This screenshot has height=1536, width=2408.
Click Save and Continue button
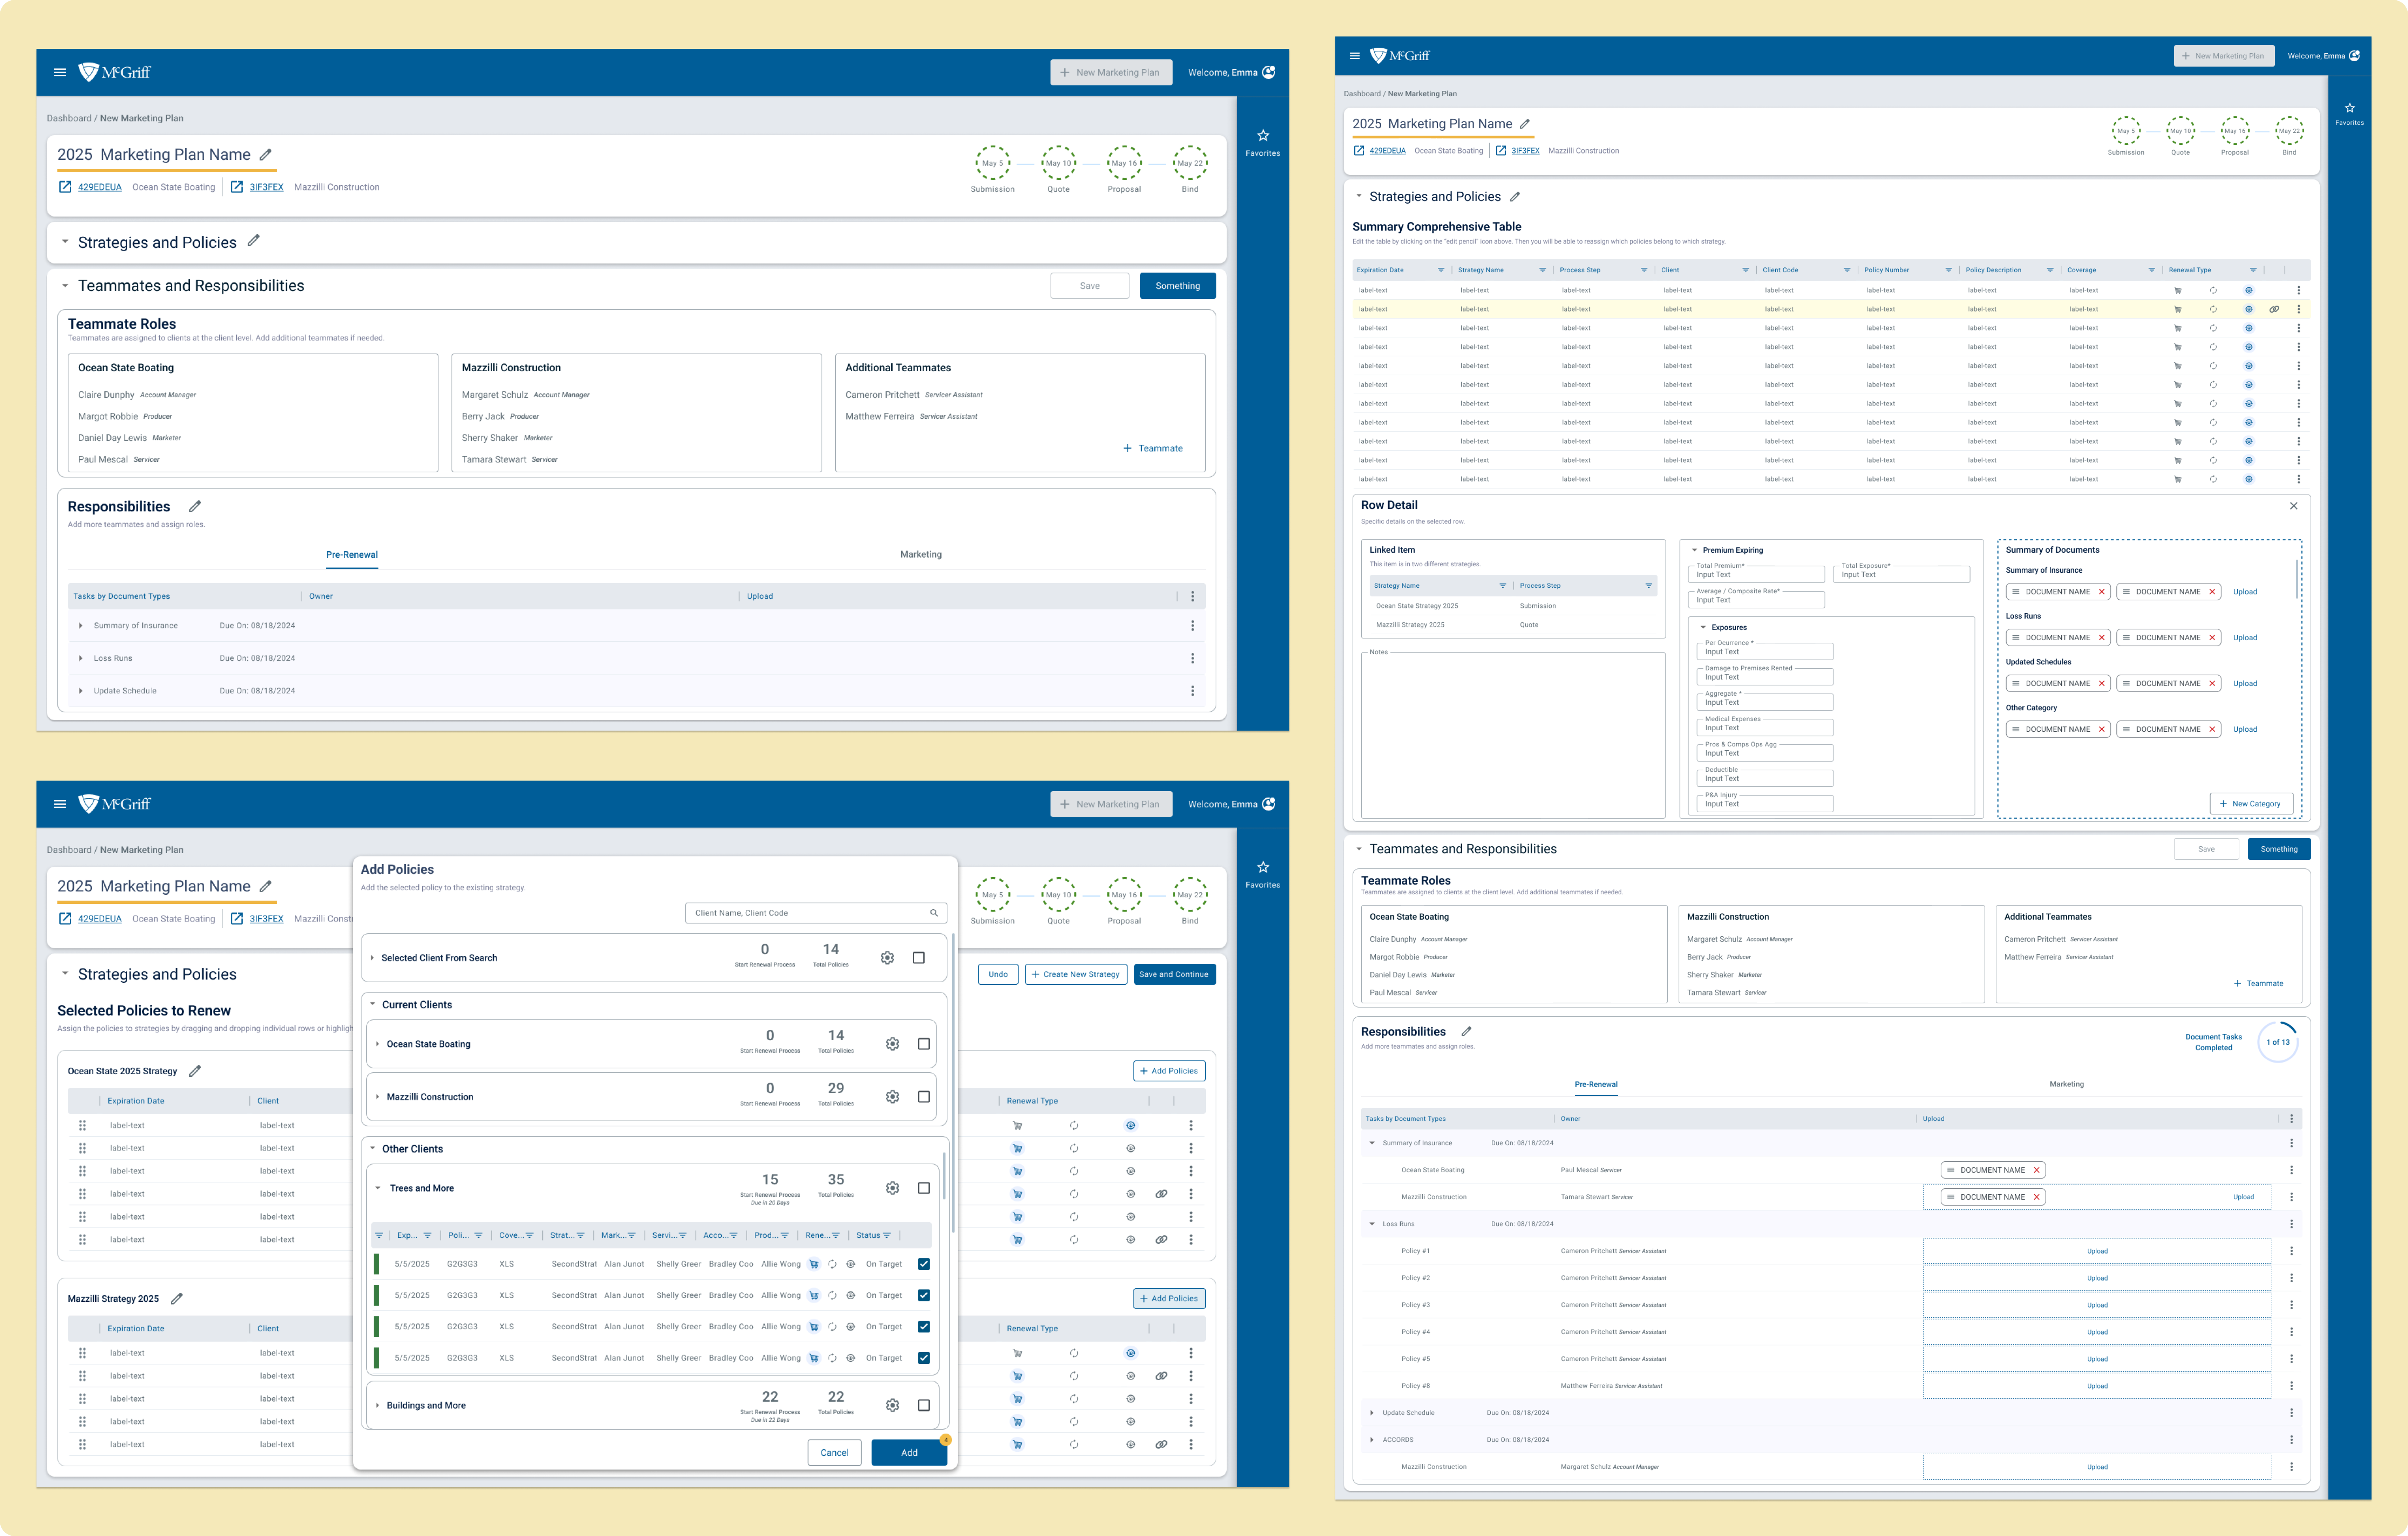coord(1174,974)
